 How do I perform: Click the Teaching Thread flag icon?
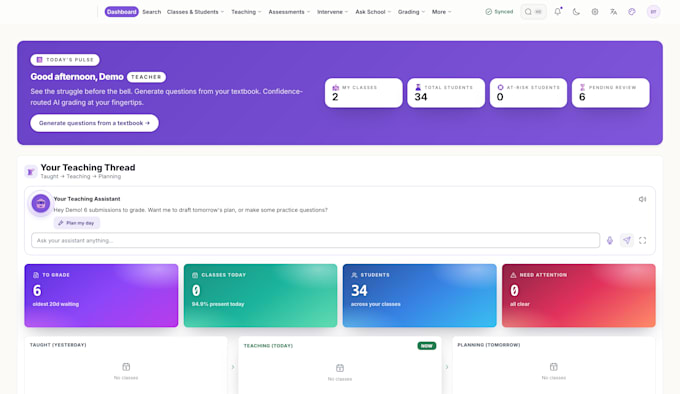[x=30, y=172]
